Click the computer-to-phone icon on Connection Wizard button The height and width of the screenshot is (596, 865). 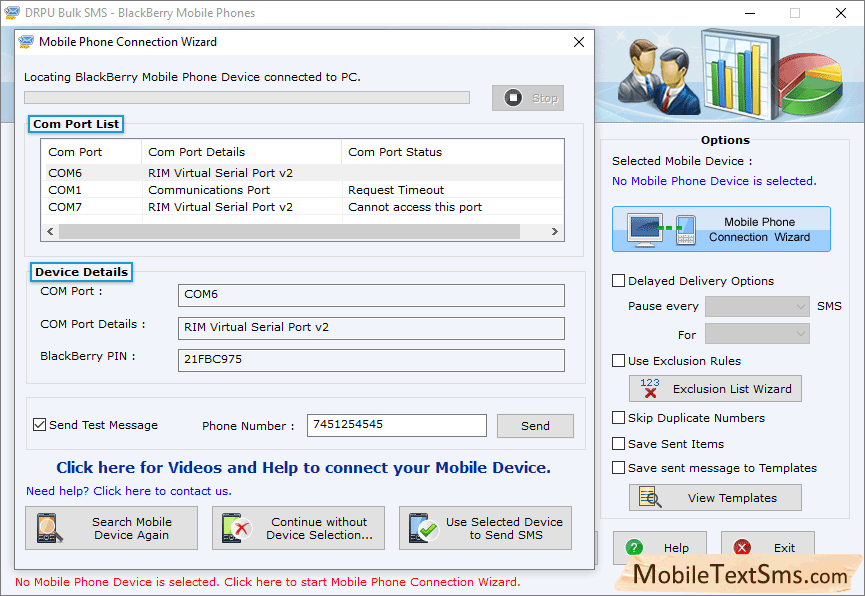click(661, 230)
